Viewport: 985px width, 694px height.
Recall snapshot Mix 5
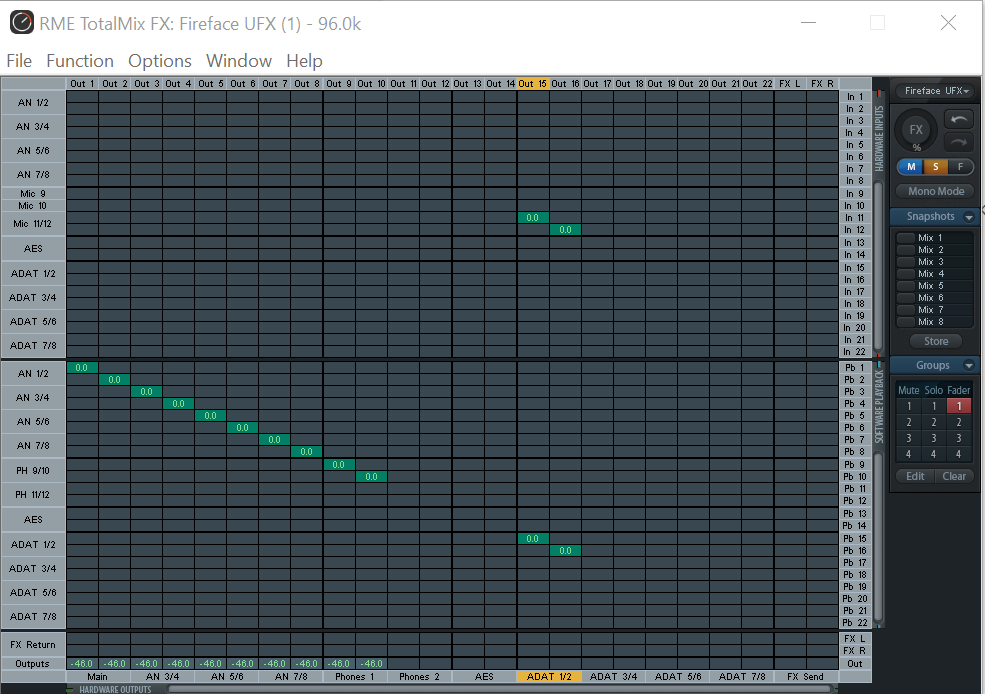click(934, 285)
